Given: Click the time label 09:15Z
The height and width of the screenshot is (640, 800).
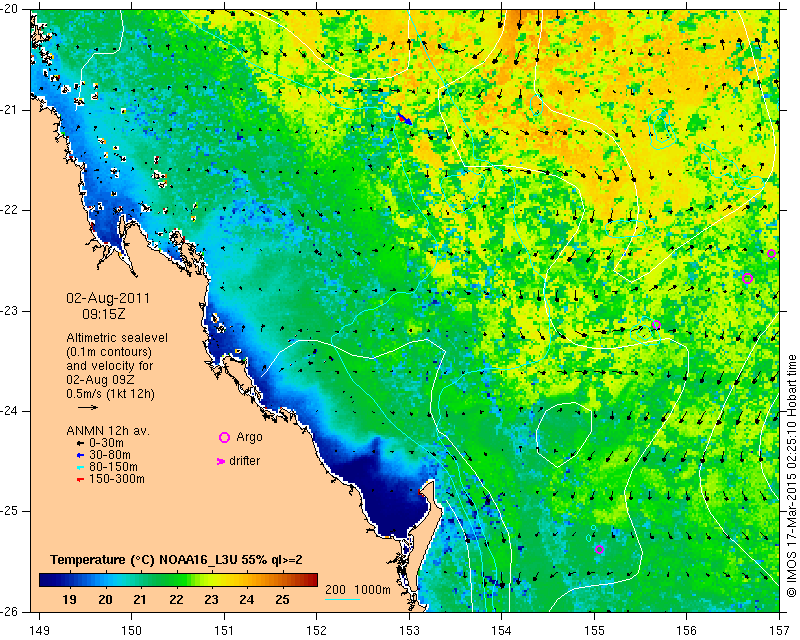Looking at the screenshot, I should click(x=104, y=314).
